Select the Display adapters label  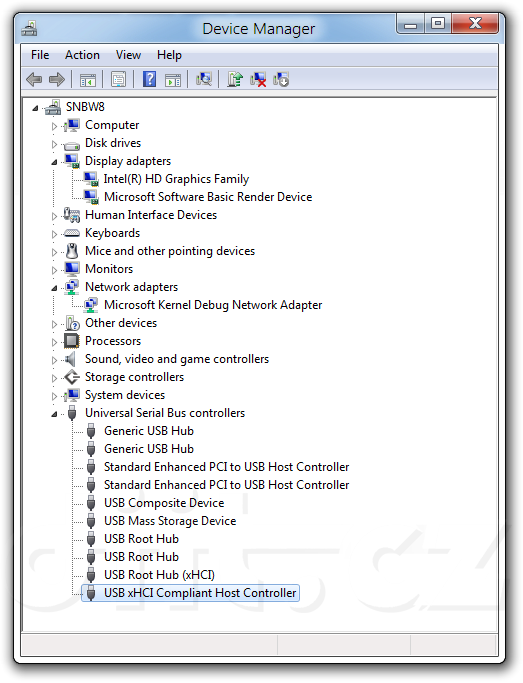click(128, 161)
